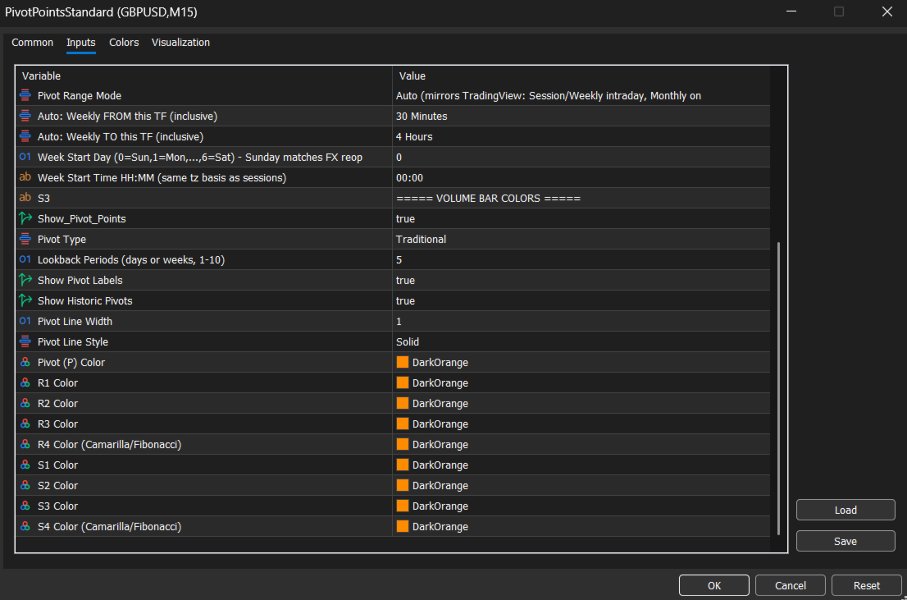Open the 4 Hours timeframe dropdown

[x=581, y=137]
